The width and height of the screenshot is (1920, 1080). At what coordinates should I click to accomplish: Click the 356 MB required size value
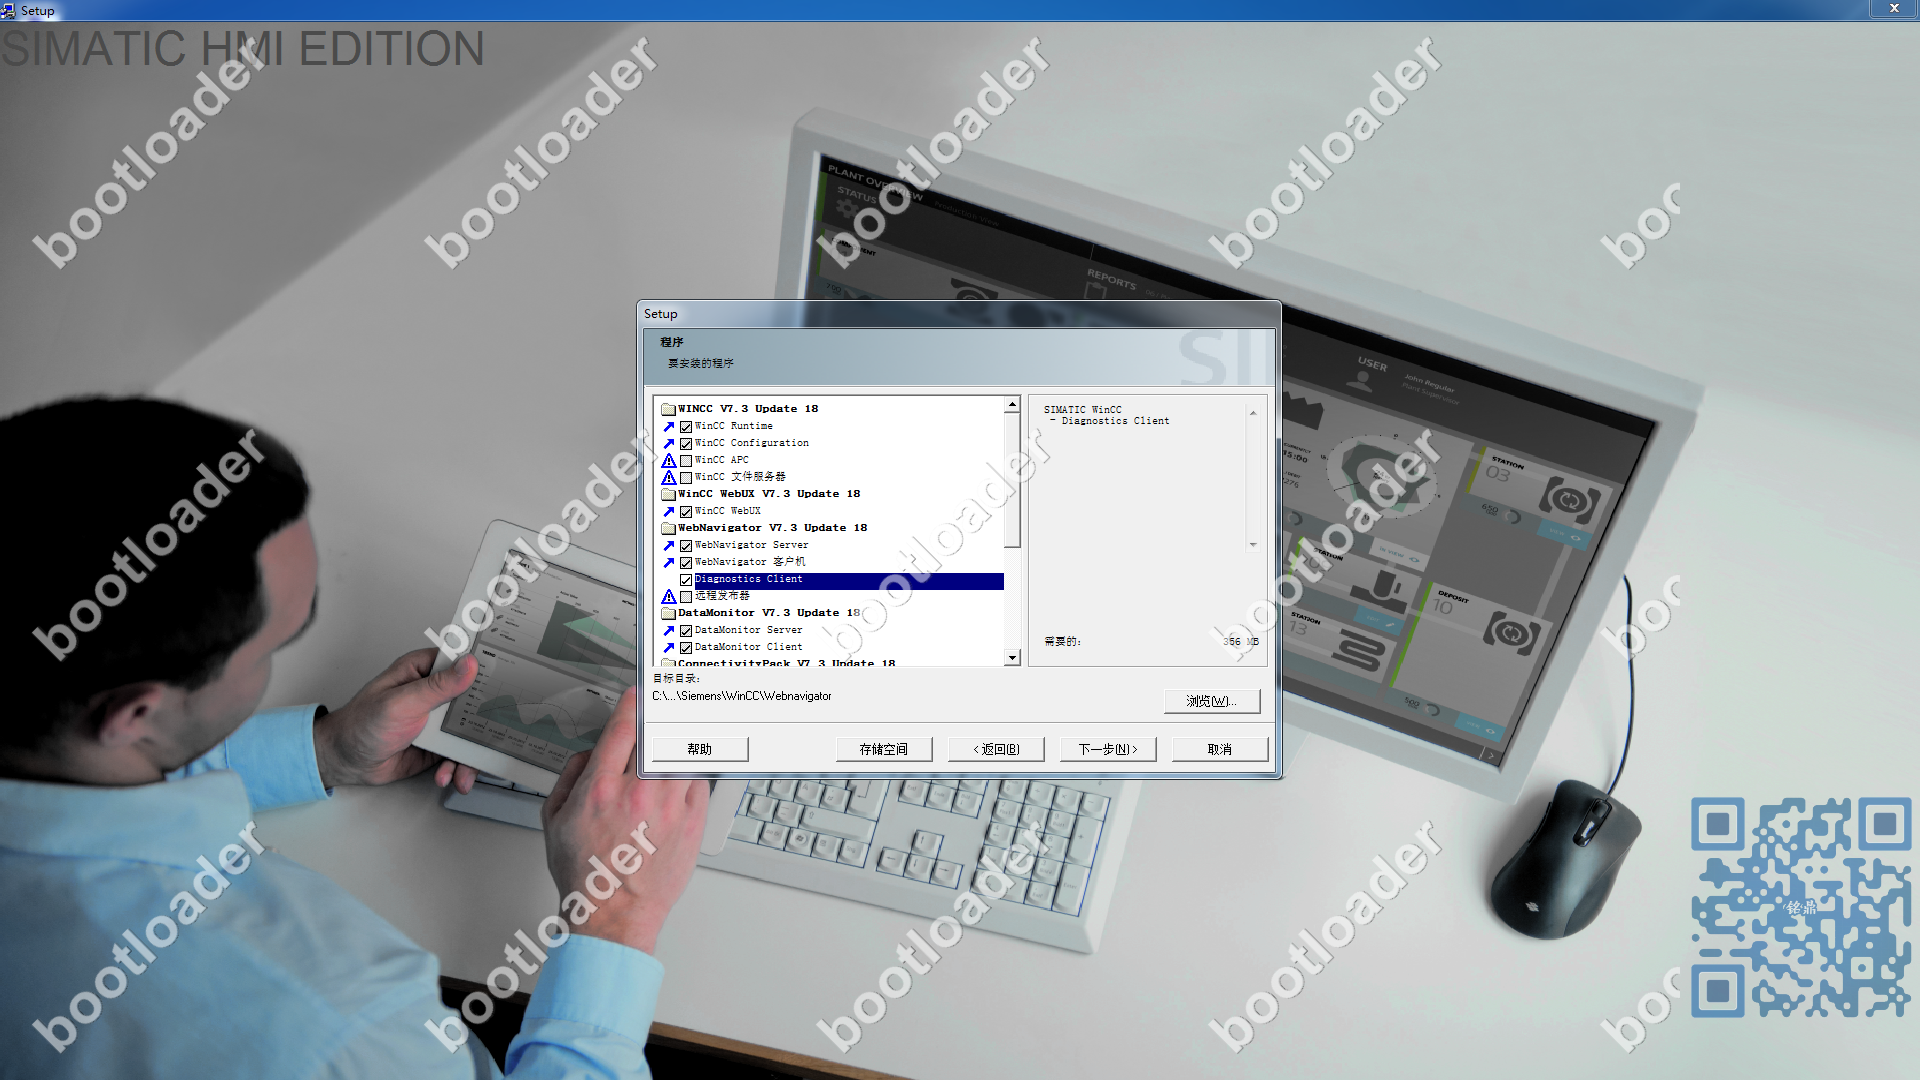[x=1241, y=642]
